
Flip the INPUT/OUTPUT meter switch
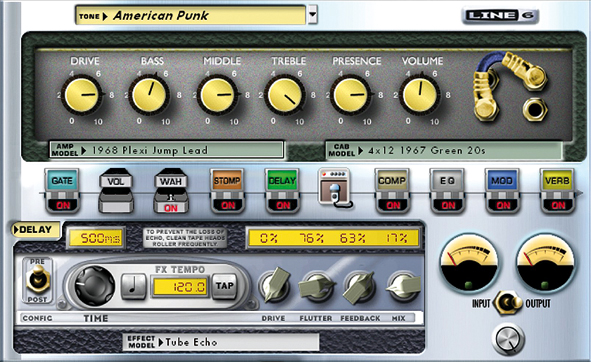pyautogui.click(x=508, y=303)
